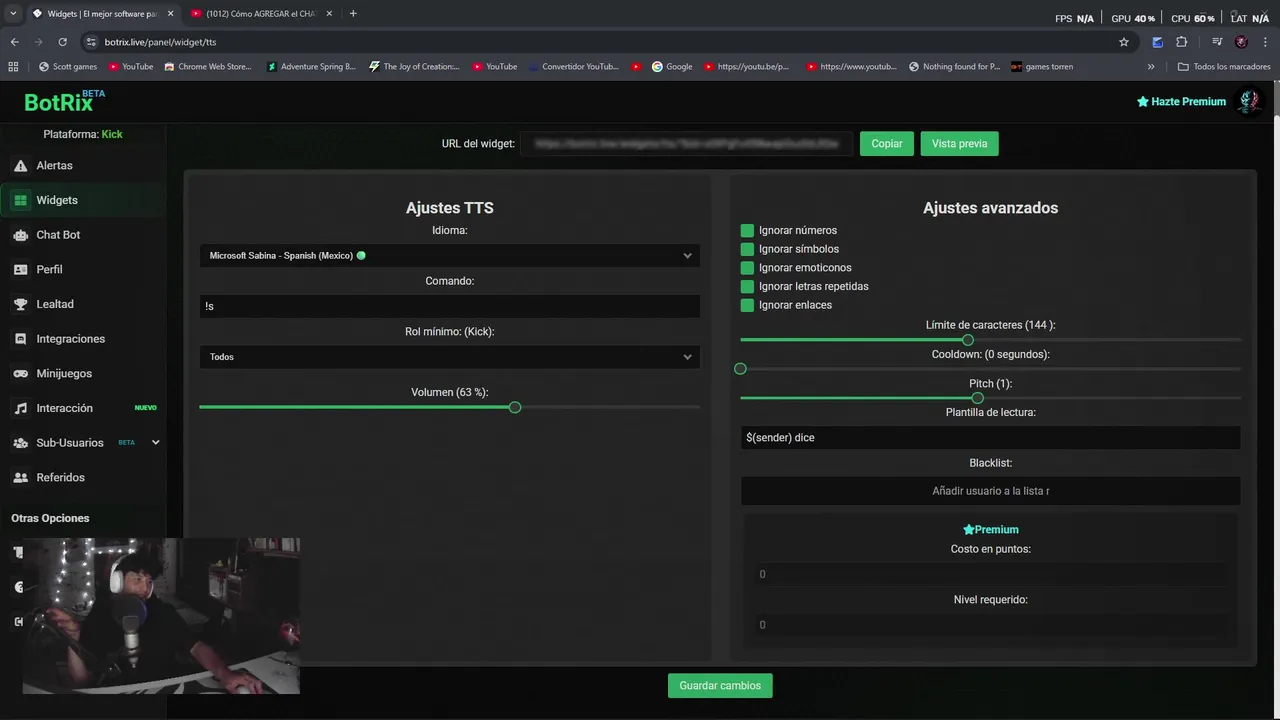
Task: Open Sub-Usuarios people icon
Action: (x=20, y=443)
